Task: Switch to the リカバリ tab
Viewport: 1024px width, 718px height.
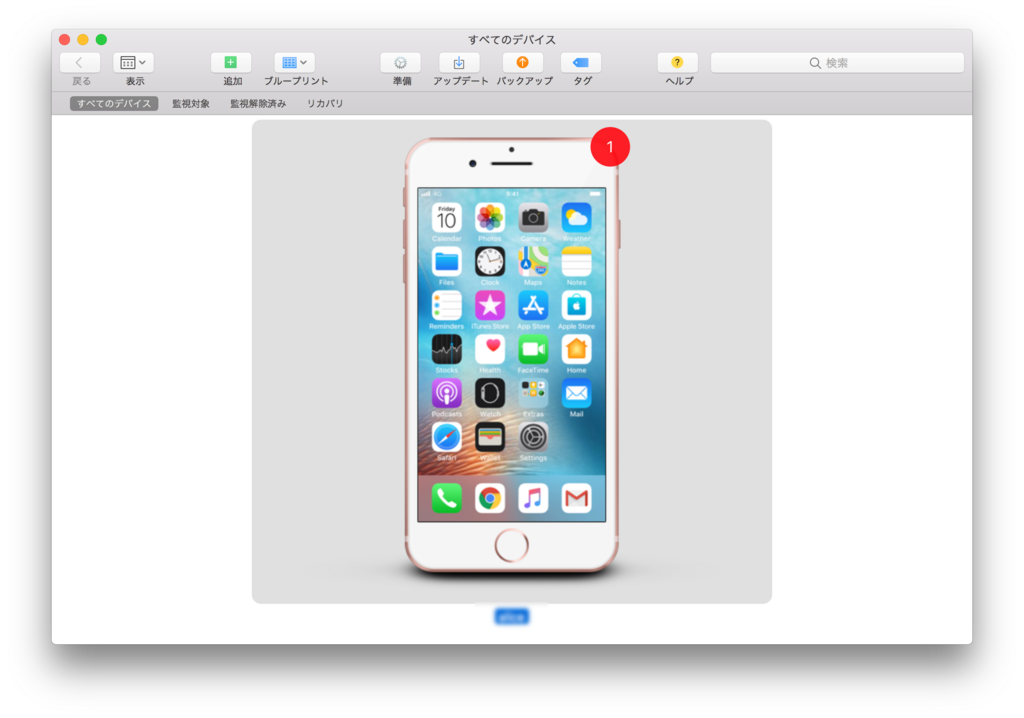Action: (325, 103)
